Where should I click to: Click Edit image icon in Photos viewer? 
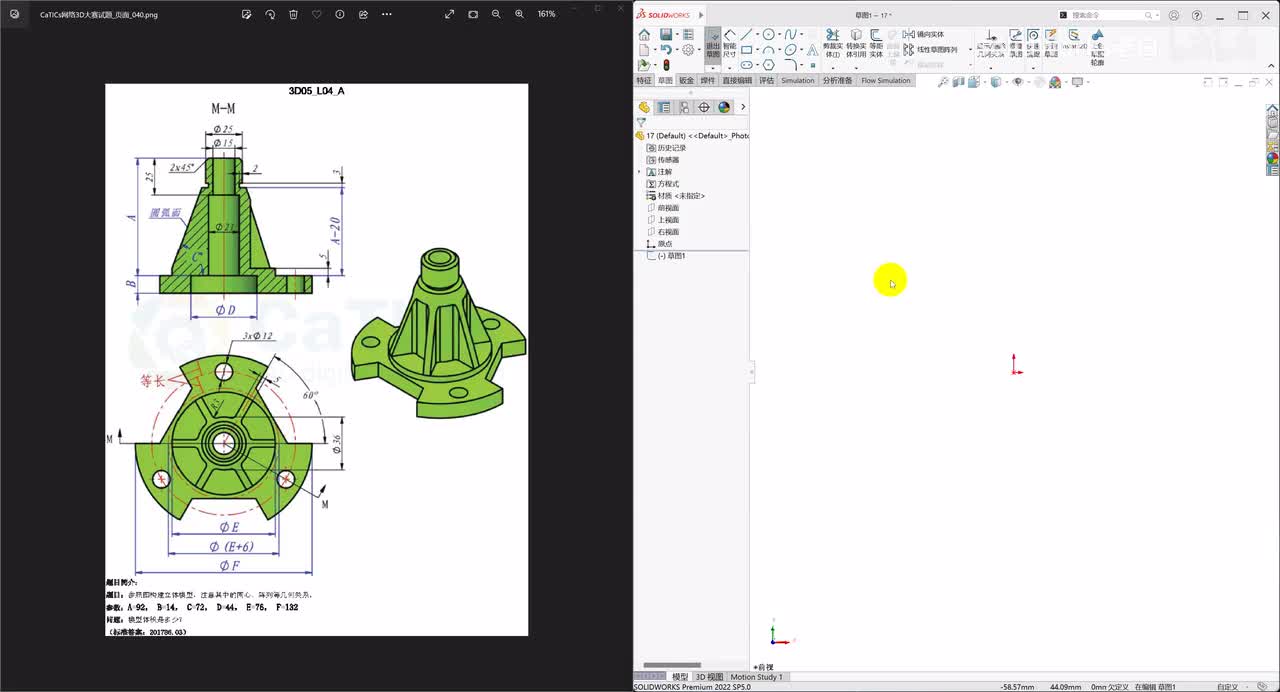pyautogui.click(x=247, y=14)
